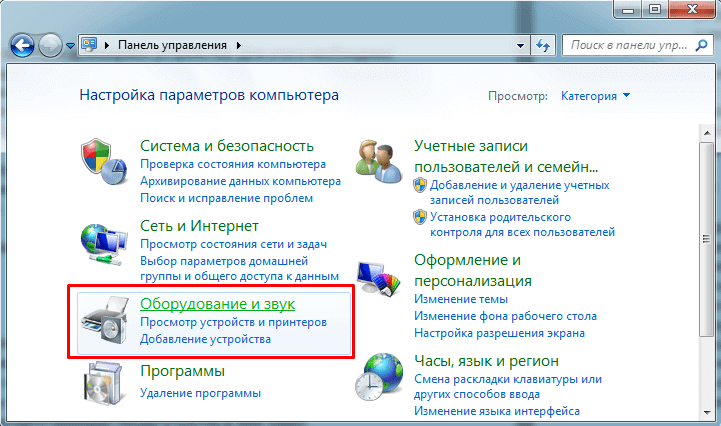Image resolution: width=721 pixels, height=426 pixels.
Task: Expand the arrow after Панель управления
Action: (239, 45)
